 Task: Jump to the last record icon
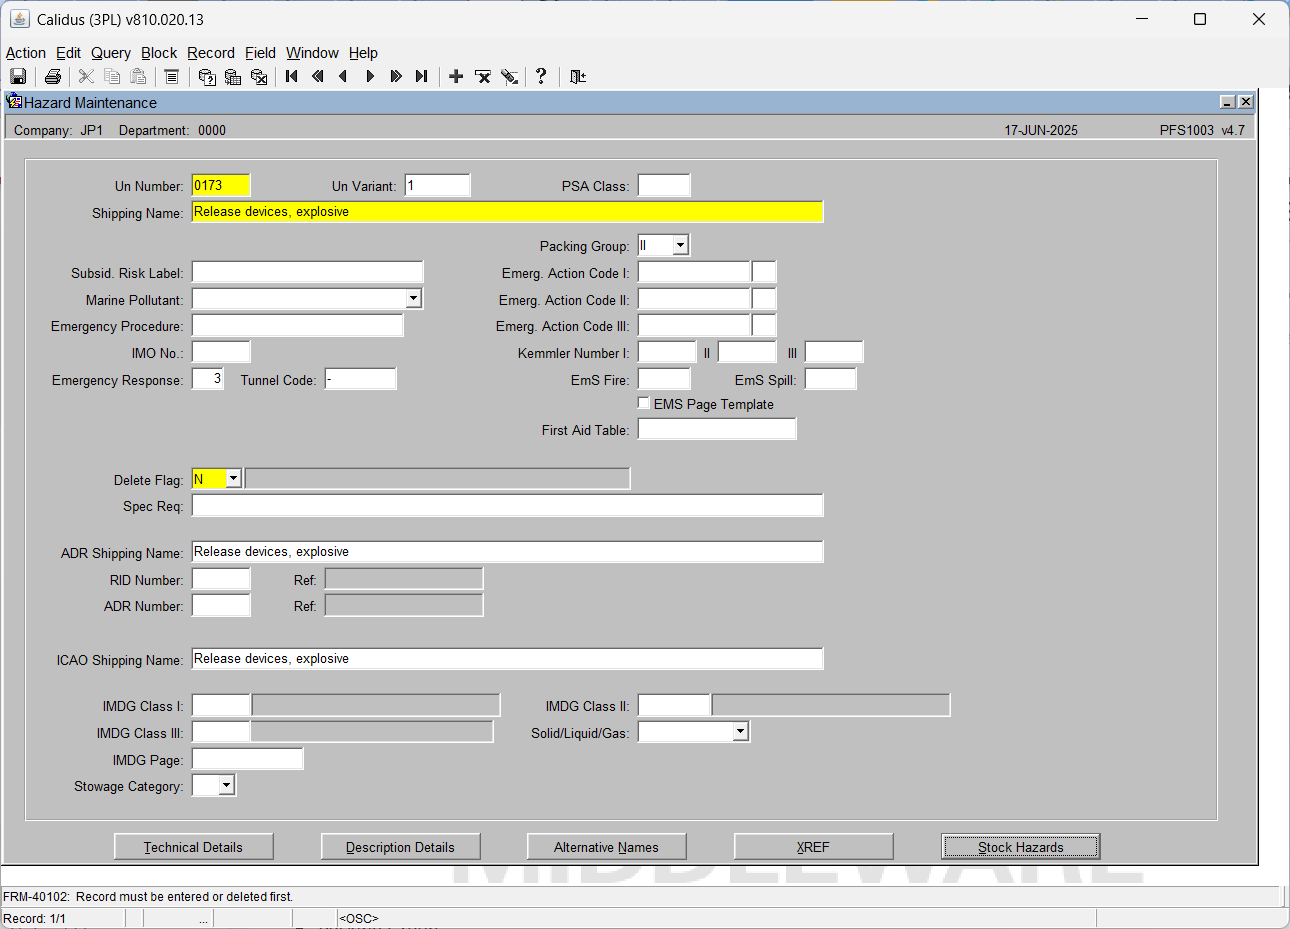click(x=422, y=76)
